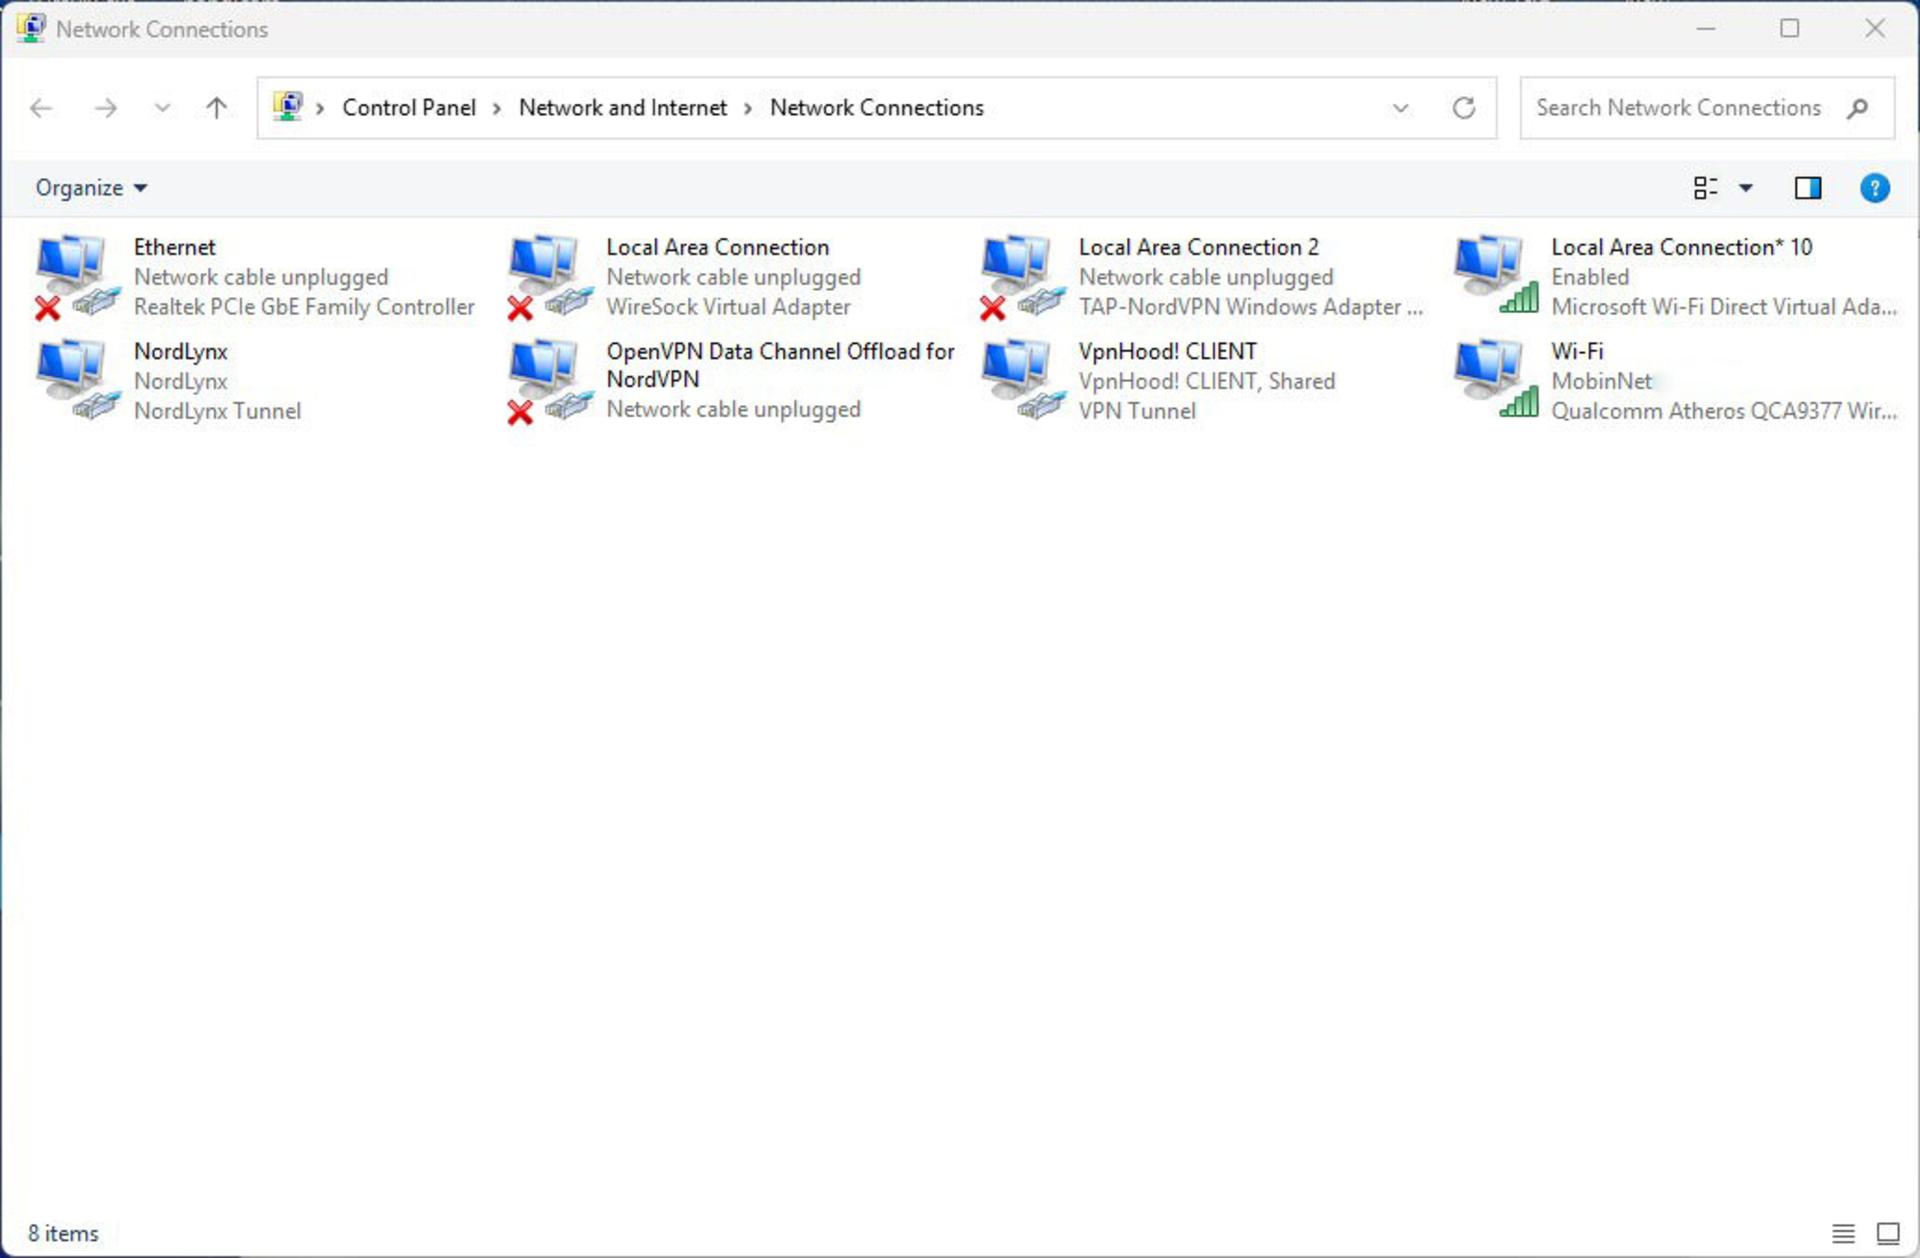Select the NordLynx adapter icon
Screen dimensions: 1920x1258
click(77, 381)
